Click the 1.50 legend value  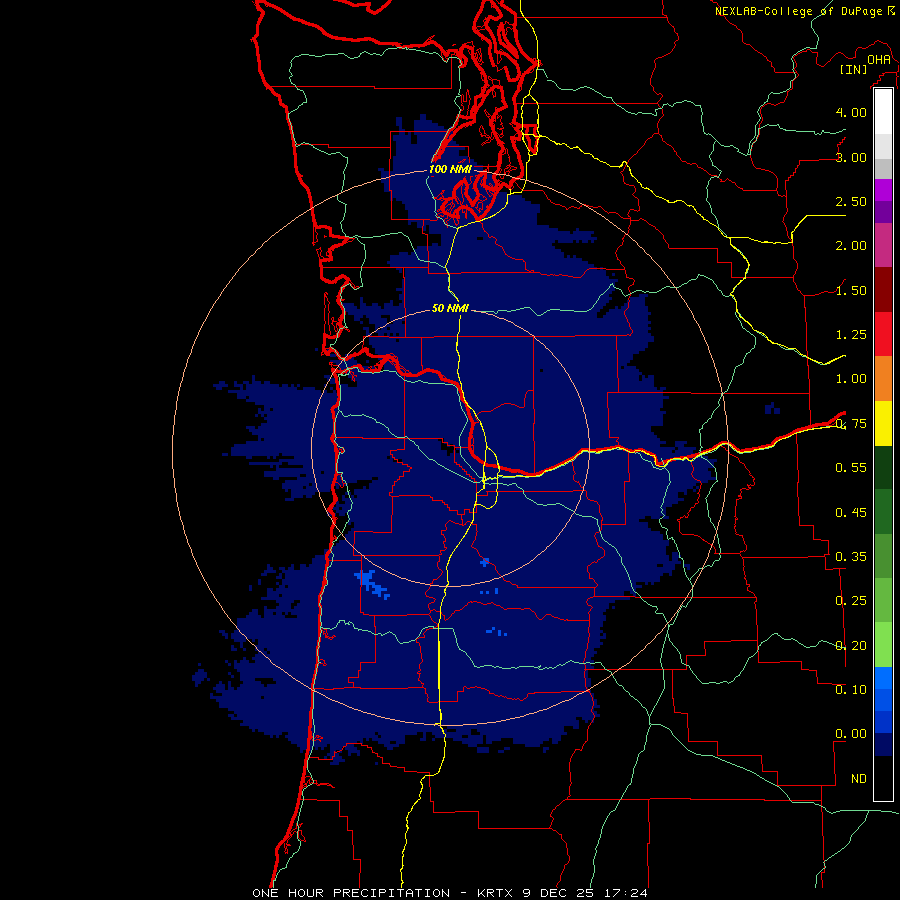tap(851, 290)
